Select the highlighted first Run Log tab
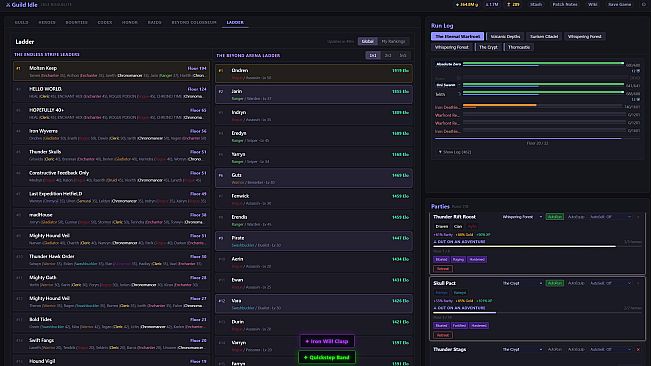651x366 pixels. click(x=458, y=37)
